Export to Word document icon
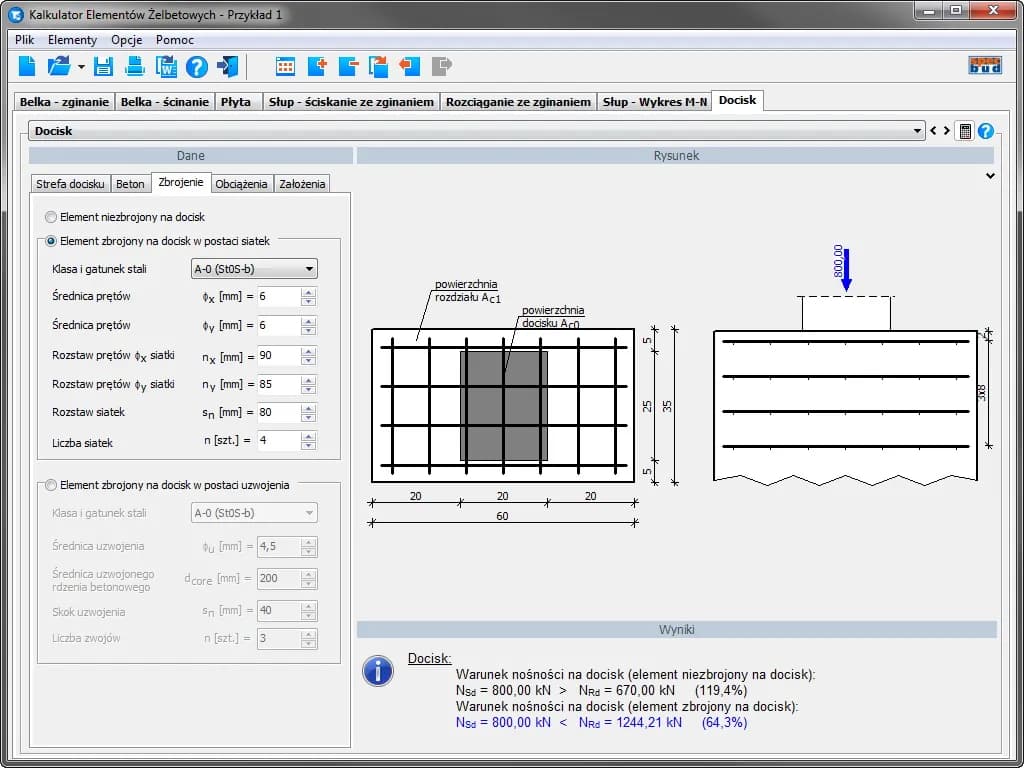 click(x=166, y=67)
